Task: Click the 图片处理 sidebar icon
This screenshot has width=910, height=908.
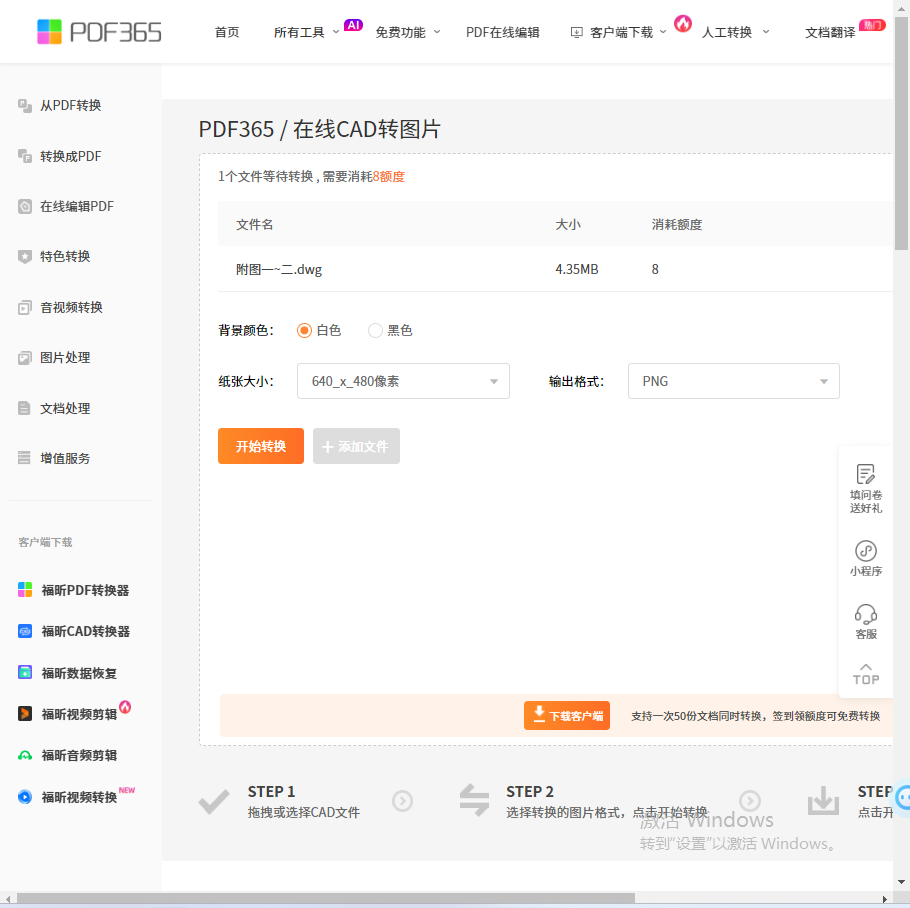Action: (x=24, y=358)
